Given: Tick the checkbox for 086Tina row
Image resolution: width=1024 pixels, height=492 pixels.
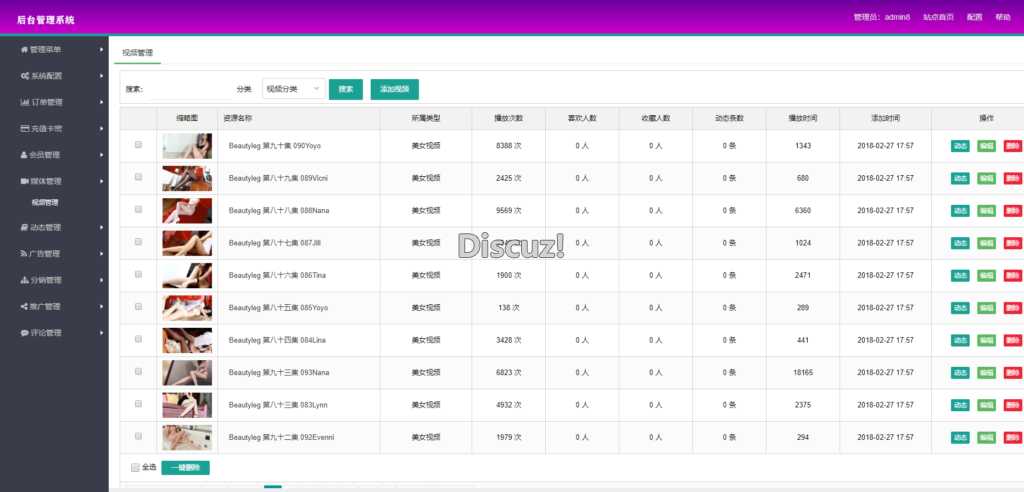Looking at the screenshot, I should [138, 274].
